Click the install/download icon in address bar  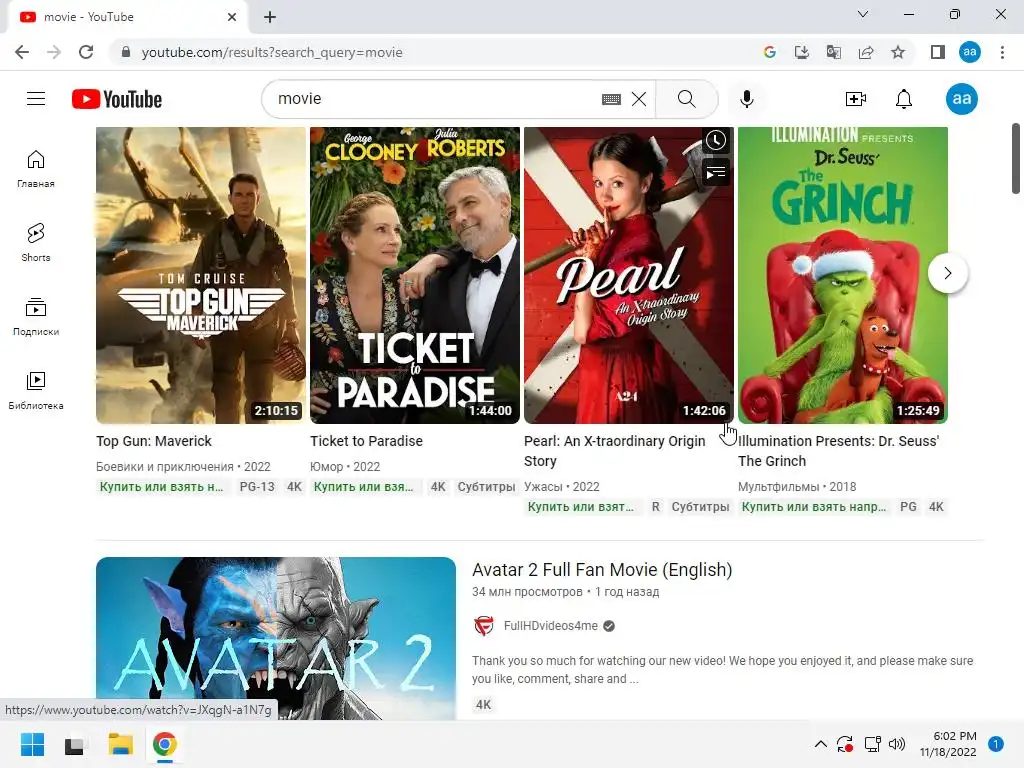click(x=801, y=52)
